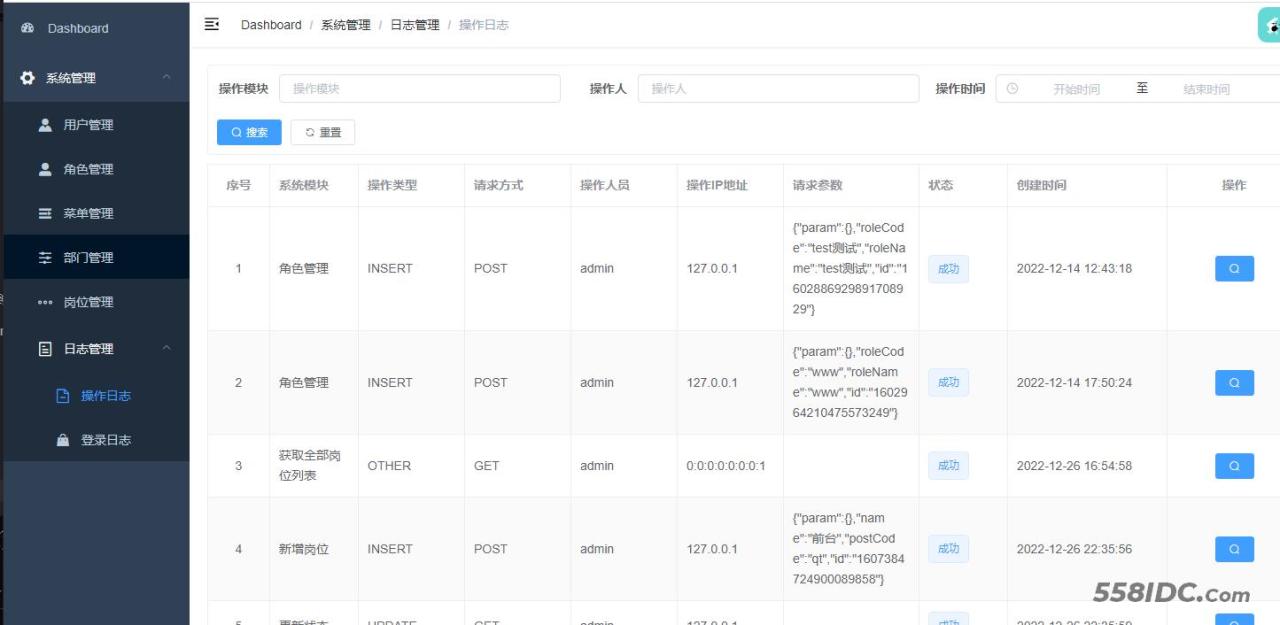Screen dimensions: 1280x625
Task: Click the 操作日志 file icon
Action: click(x=63, y=396)
